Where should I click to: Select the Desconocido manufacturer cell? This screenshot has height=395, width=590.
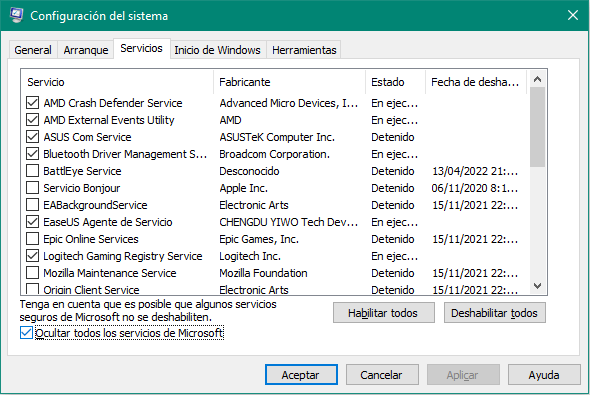pos(249,171)
